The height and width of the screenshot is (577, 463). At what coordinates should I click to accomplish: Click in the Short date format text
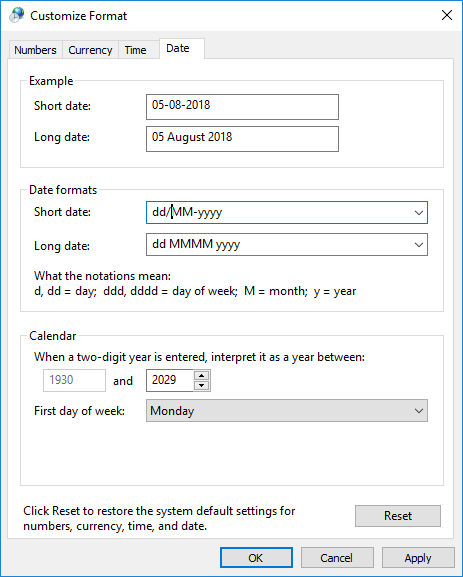click(x=278, y=212)
